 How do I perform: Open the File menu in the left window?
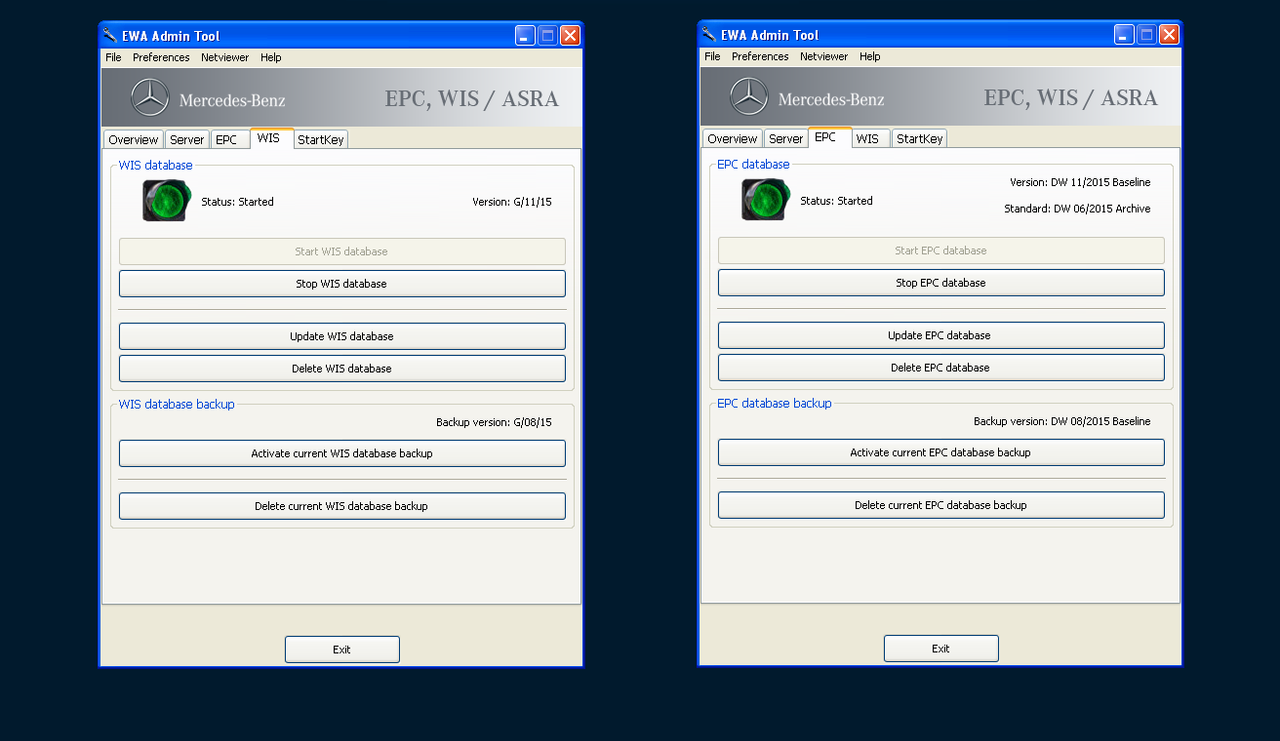(x=113, y=58)
